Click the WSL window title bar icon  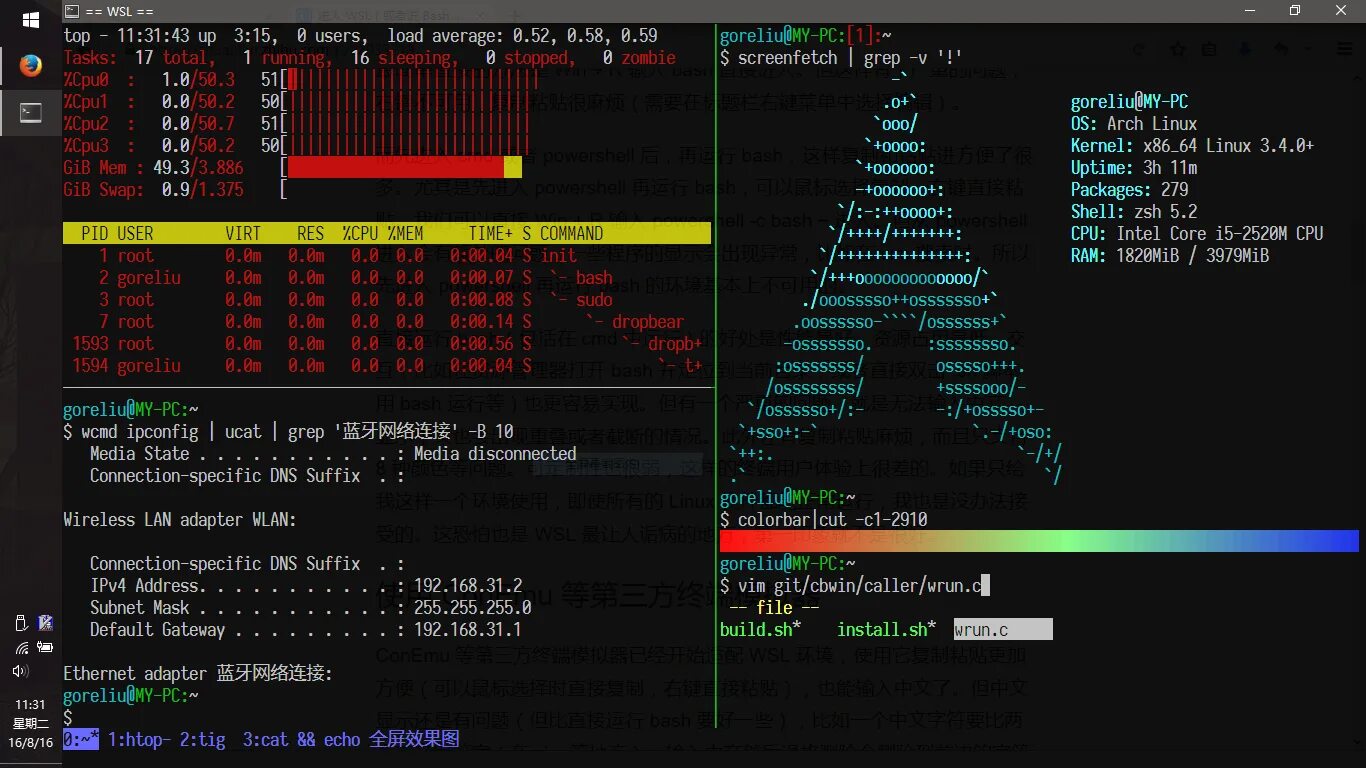tap(72, 11)
